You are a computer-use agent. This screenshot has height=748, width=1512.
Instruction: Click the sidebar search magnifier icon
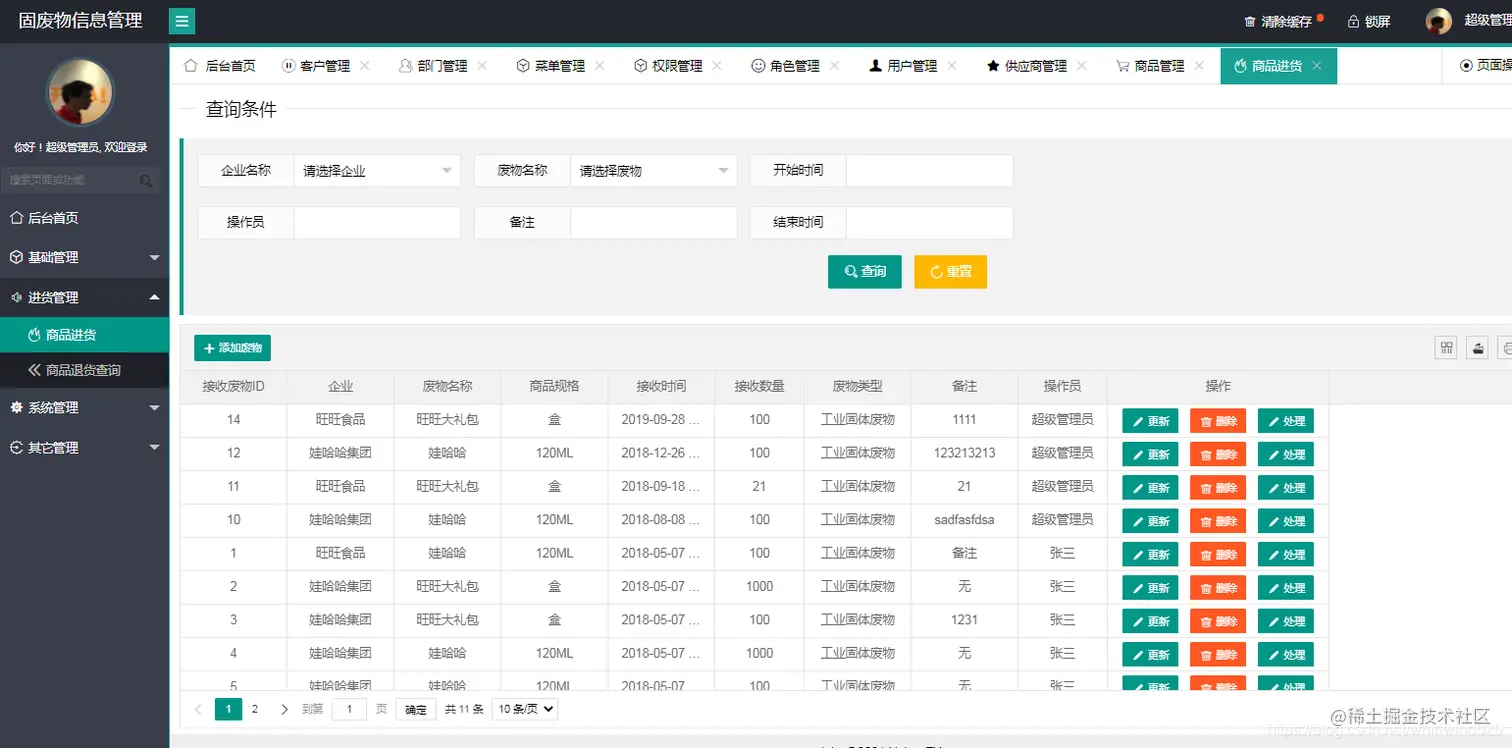146,181
